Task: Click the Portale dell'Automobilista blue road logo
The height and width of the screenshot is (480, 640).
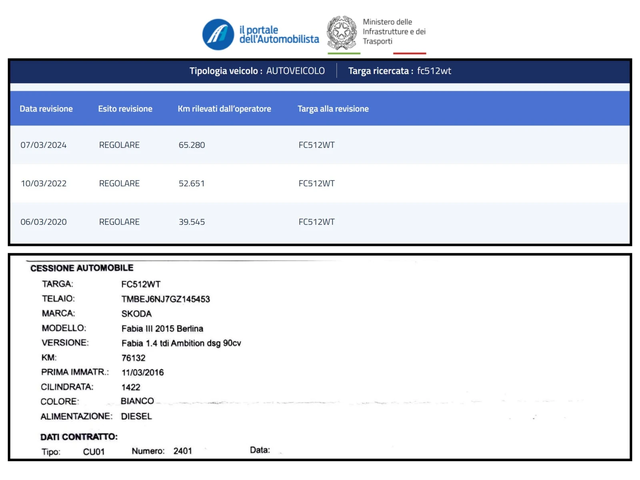Action: coord(218,34)
